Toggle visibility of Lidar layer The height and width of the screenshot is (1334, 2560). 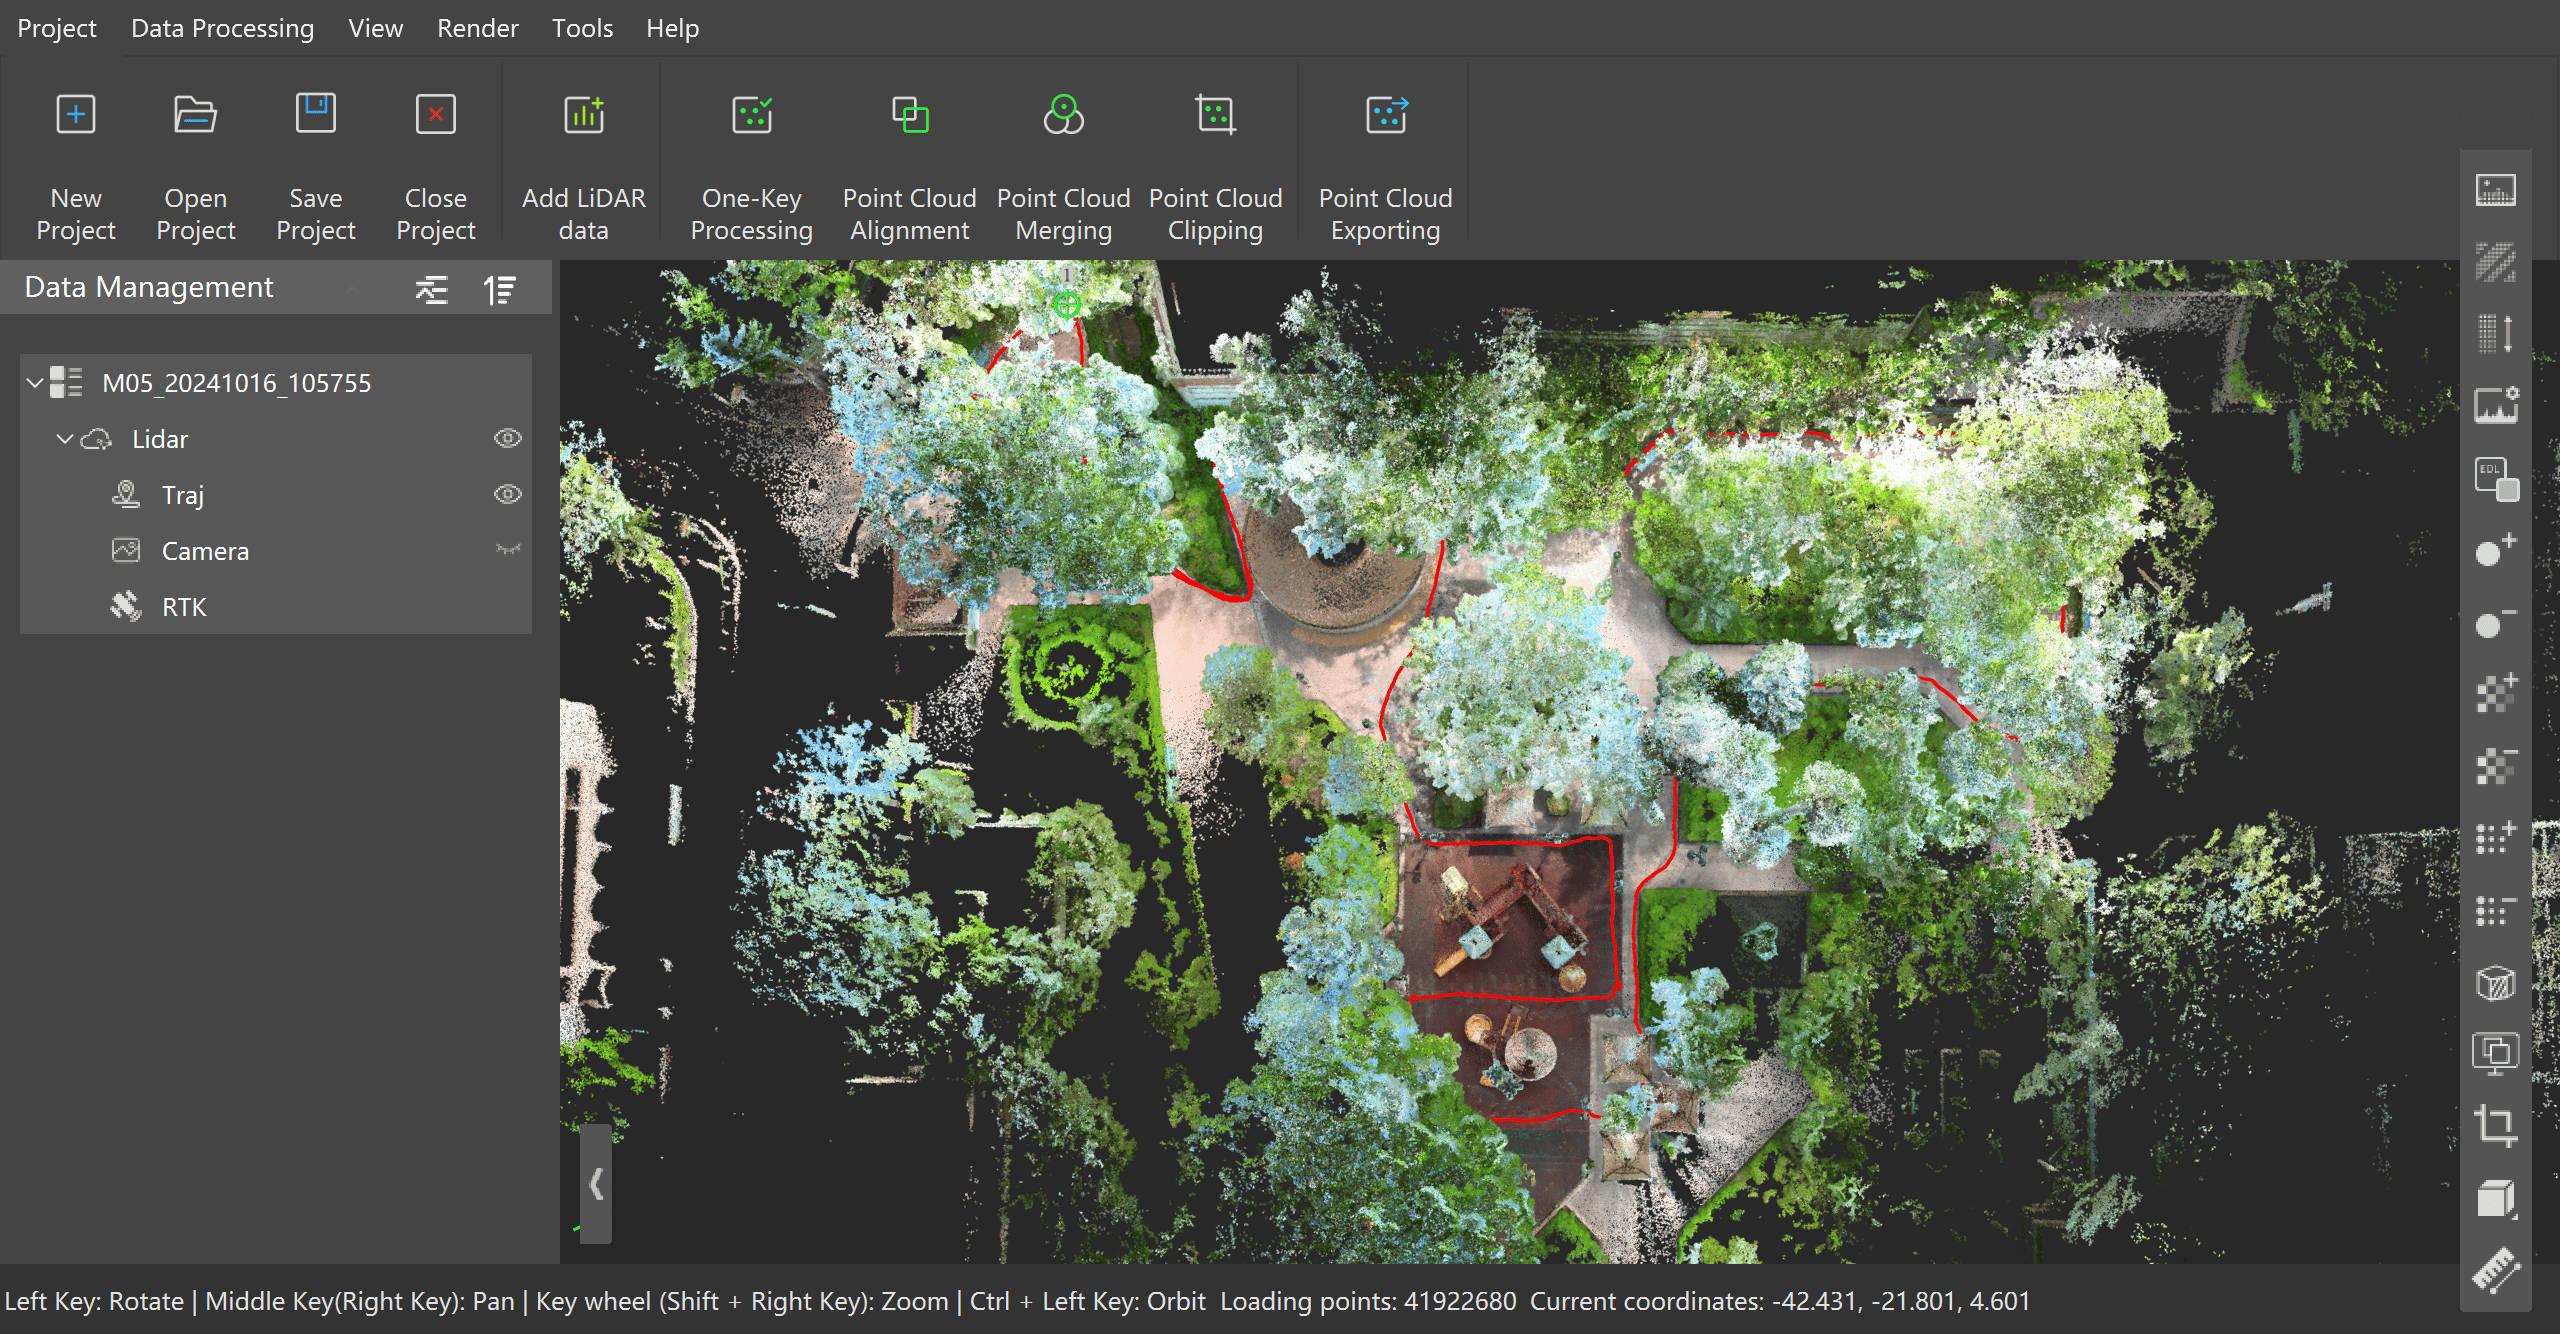pos(508,438)
